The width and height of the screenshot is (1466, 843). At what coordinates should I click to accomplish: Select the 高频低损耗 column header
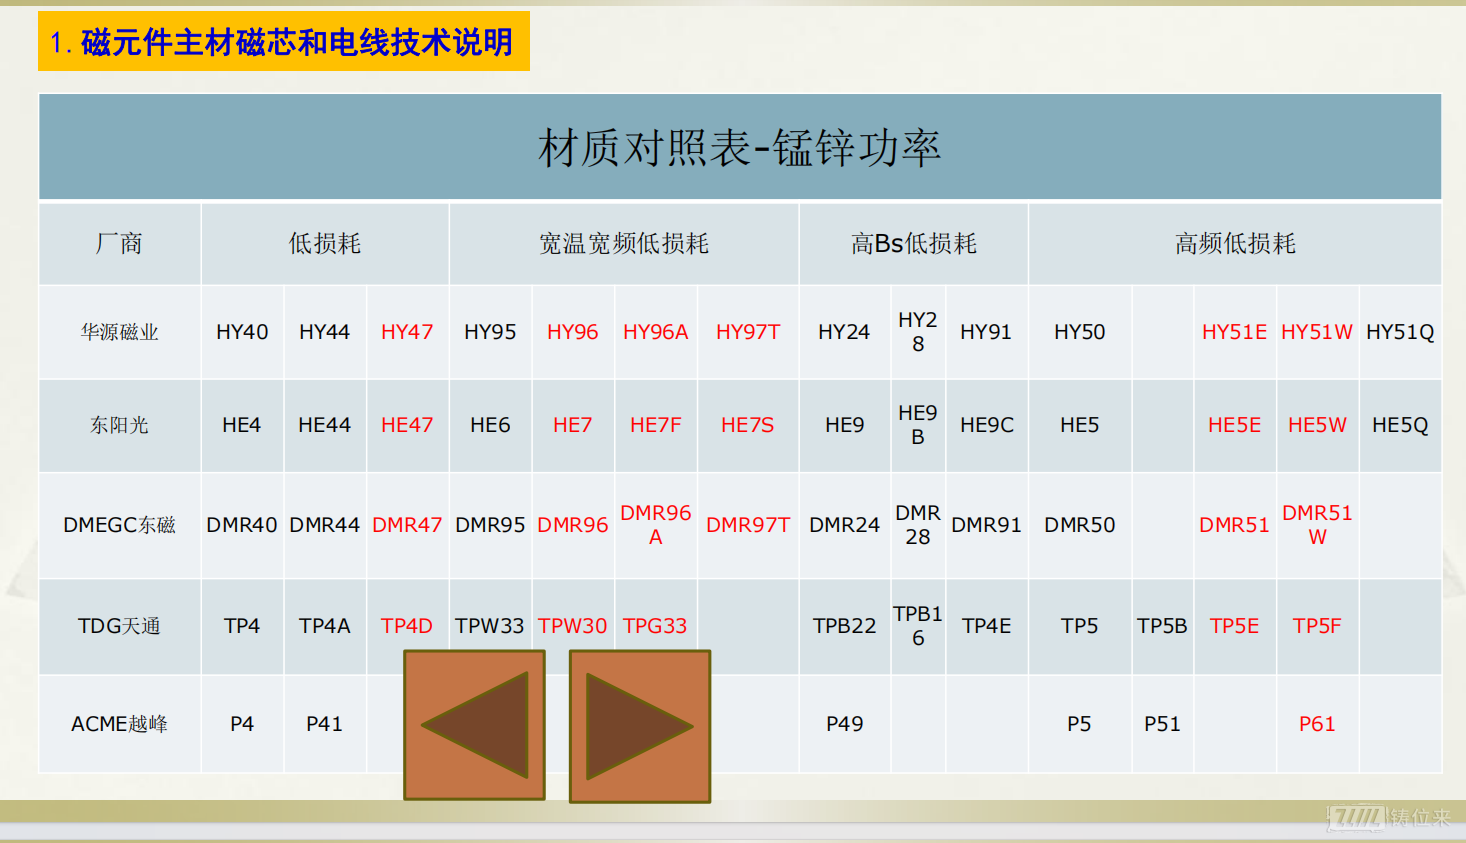(1235, 244)
